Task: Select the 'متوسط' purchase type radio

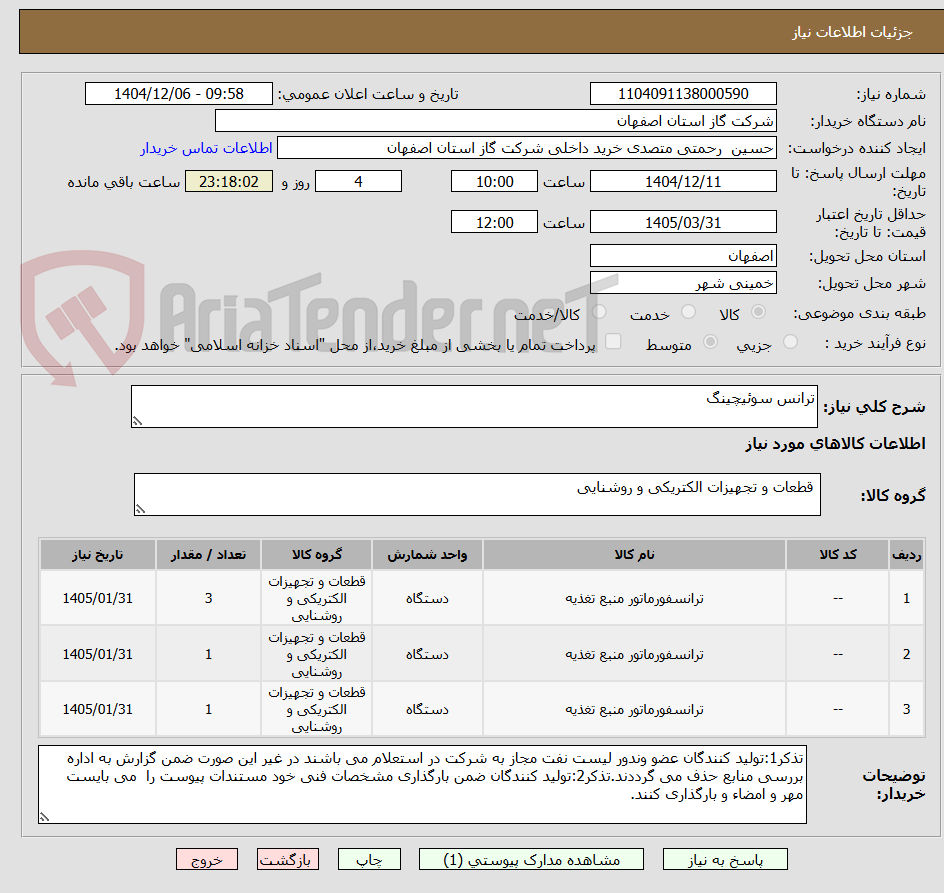Action: (x=710, y=342)
